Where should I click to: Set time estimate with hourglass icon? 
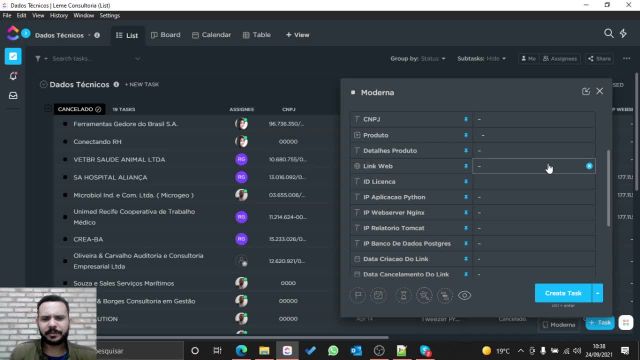pyautogui.click(x=403, y=295)
